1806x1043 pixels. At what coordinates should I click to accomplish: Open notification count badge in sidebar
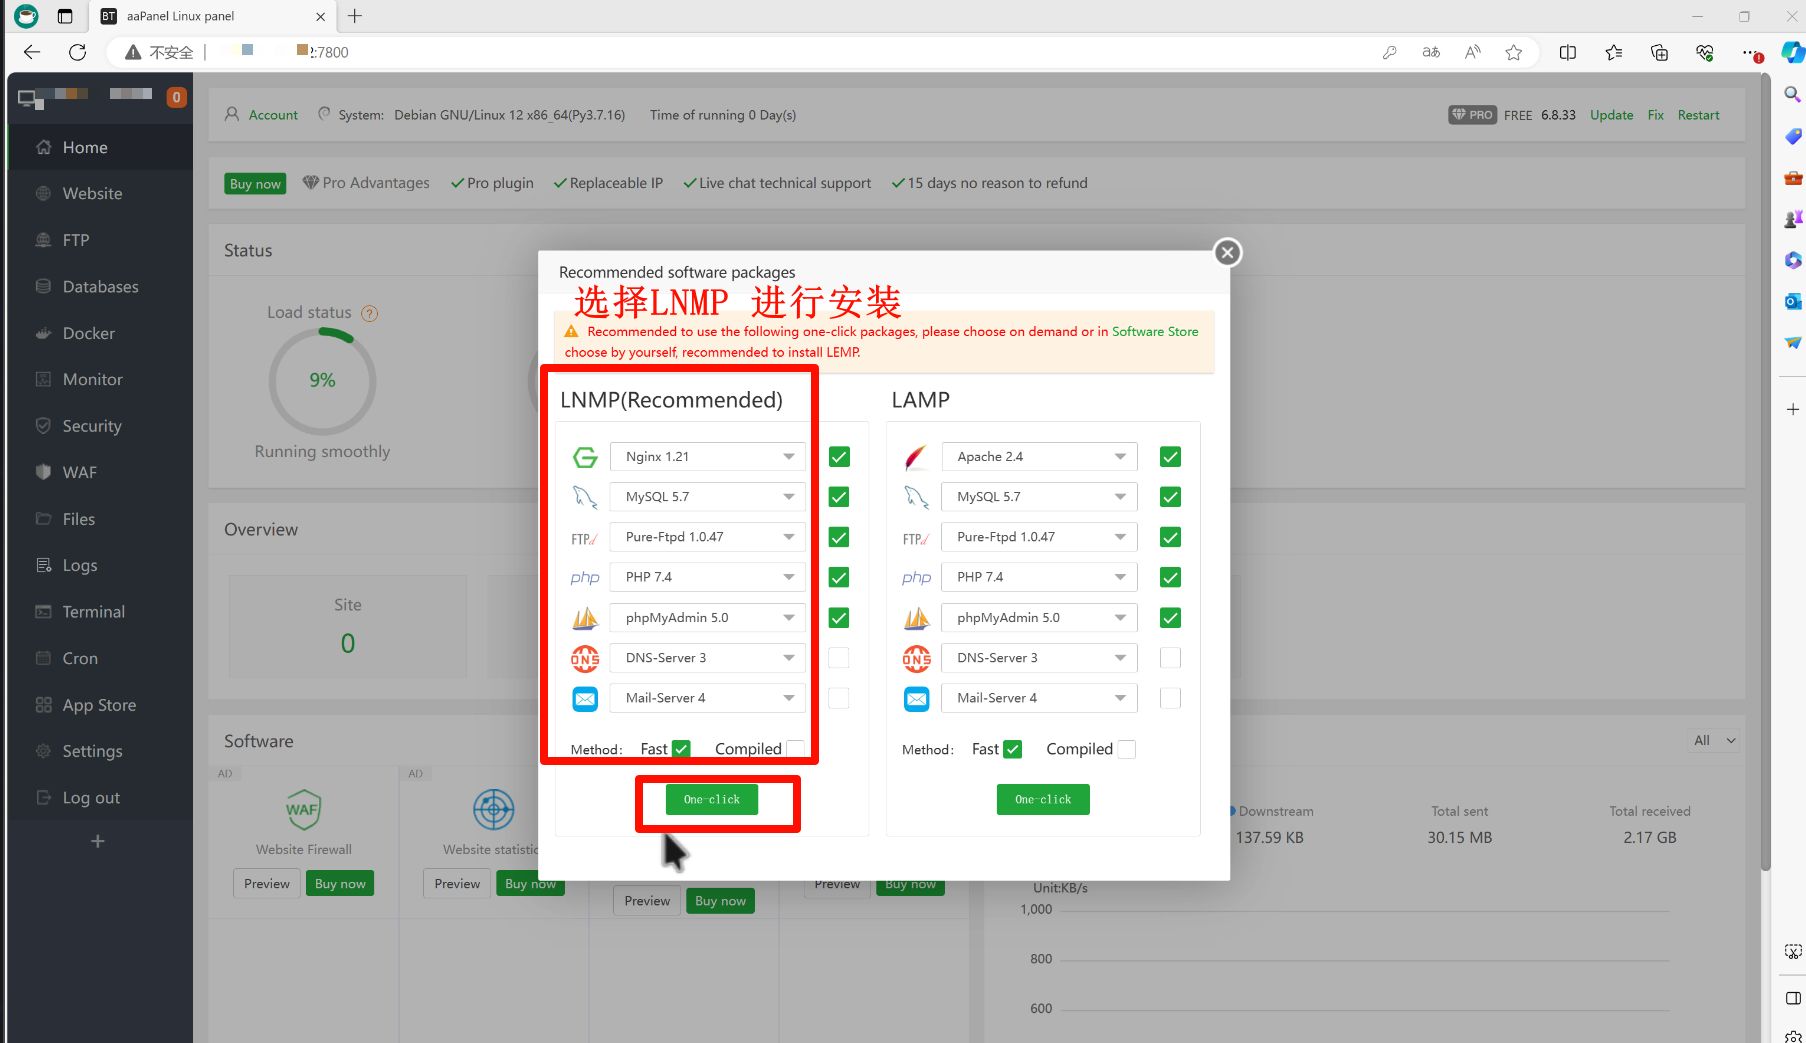point(176,97)
